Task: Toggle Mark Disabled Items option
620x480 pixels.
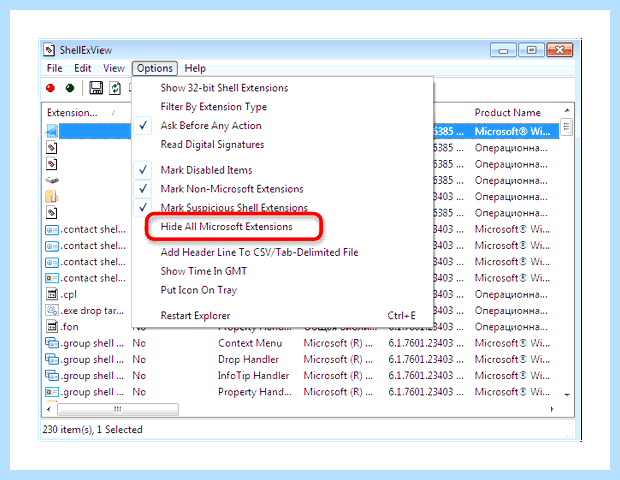Action: click(206, 170)
